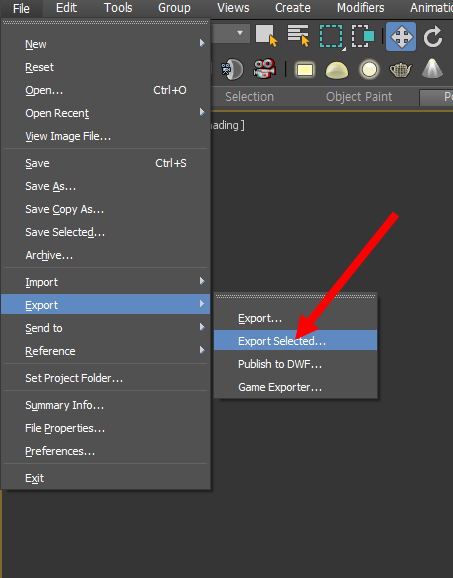Screen dimensions: 453x578
Task: Click the Select Object tool icon
Action: point(266,36)
